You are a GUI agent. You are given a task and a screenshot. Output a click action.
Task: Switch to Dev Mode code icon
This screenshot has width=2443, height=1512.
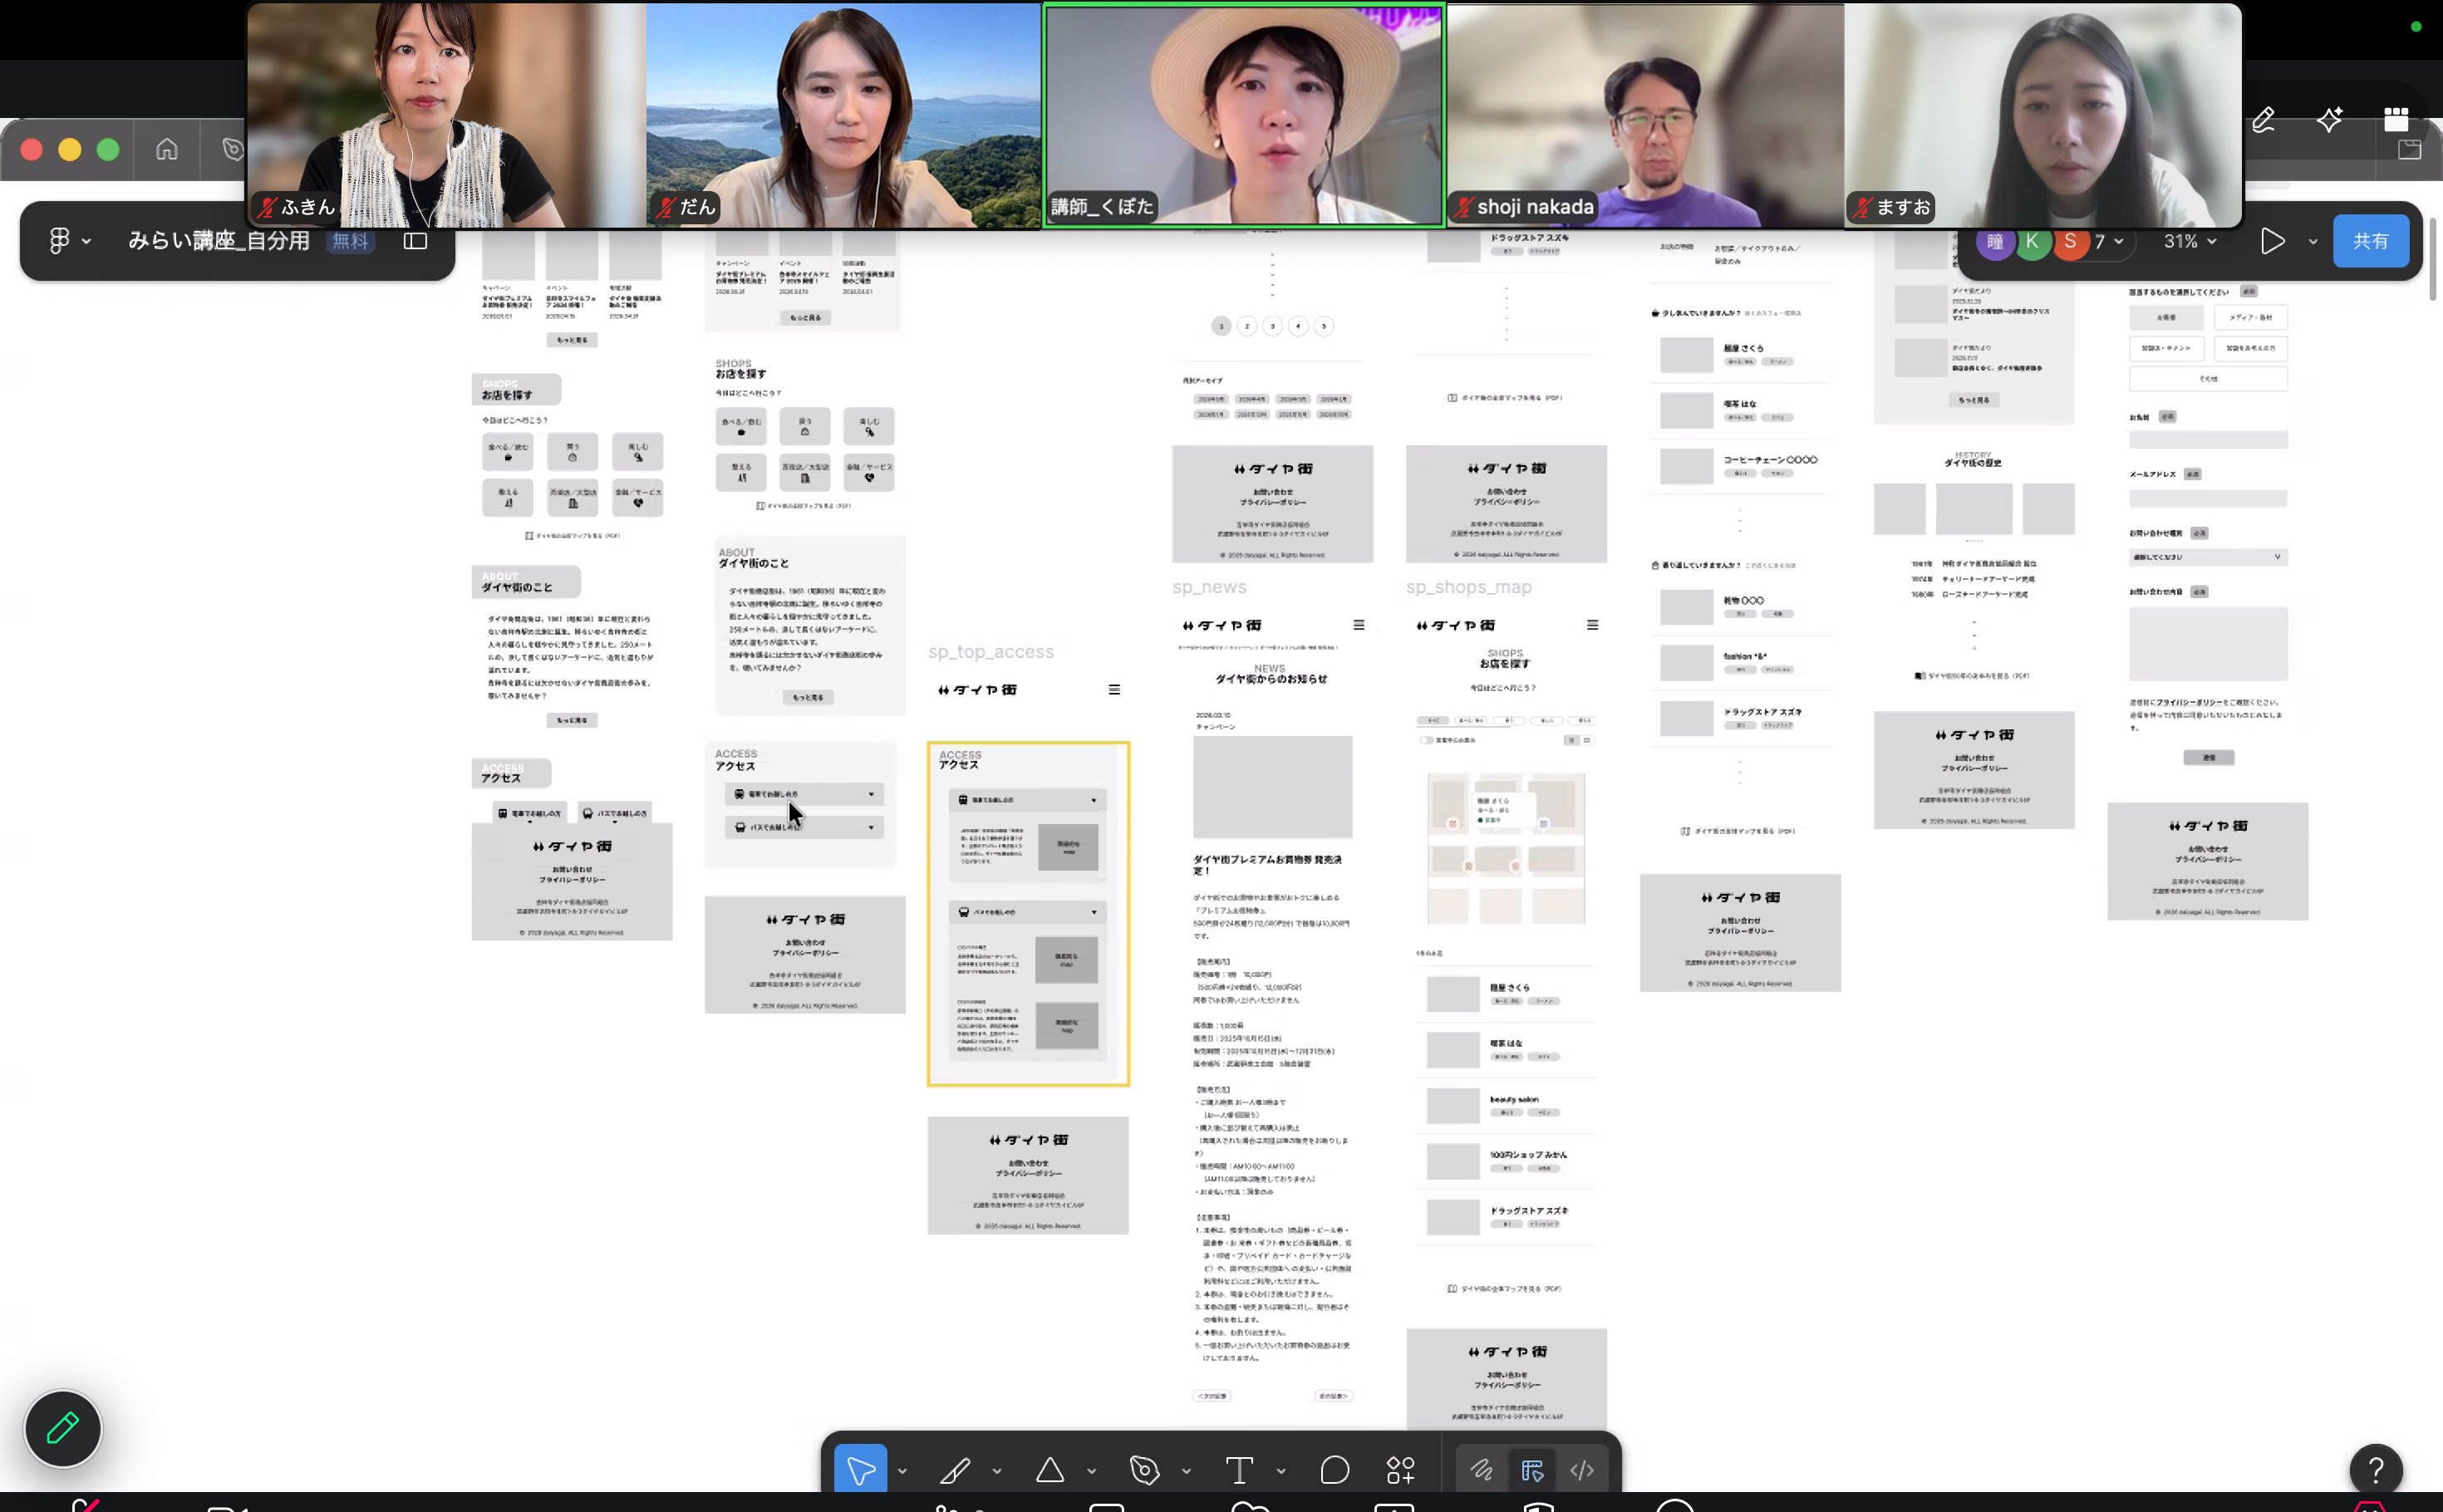point(1582,1470)
